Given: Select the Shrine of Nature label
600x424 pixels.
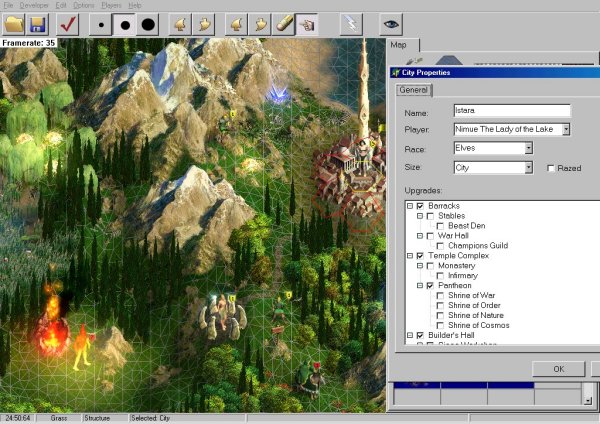Looking at the screenshot, I should pyautogui.click(x=476, y=315).
